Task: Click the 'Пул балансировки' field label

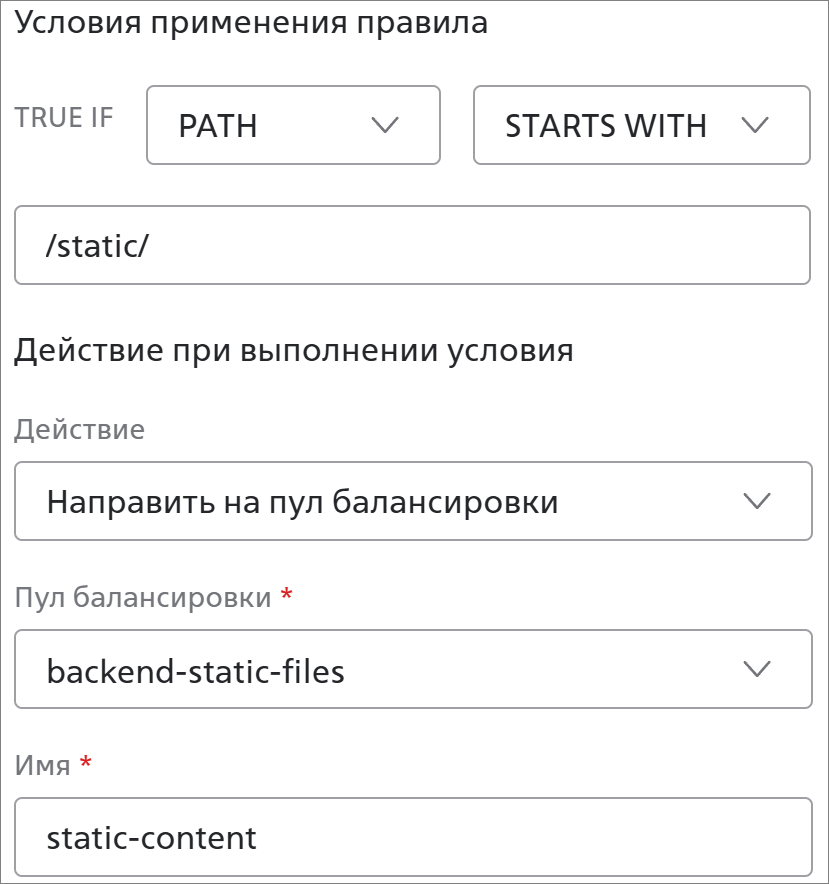Action: pyautogui.click(x=144, y=598)
